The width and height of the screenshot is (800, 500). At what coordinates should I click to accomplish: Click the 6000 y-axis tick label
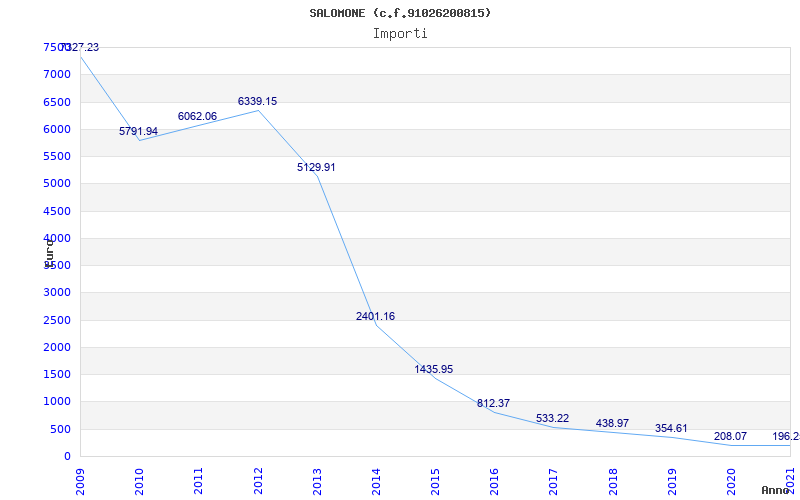57,129
